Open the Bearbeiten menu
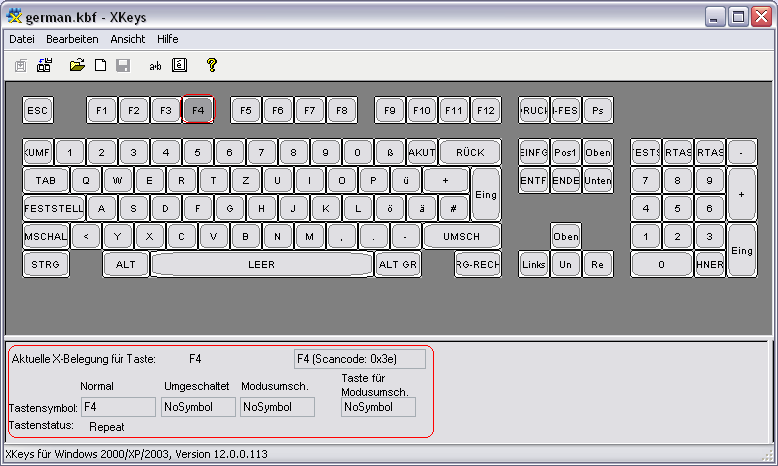Screen dimensions: 778x466 tap(72, 39)
